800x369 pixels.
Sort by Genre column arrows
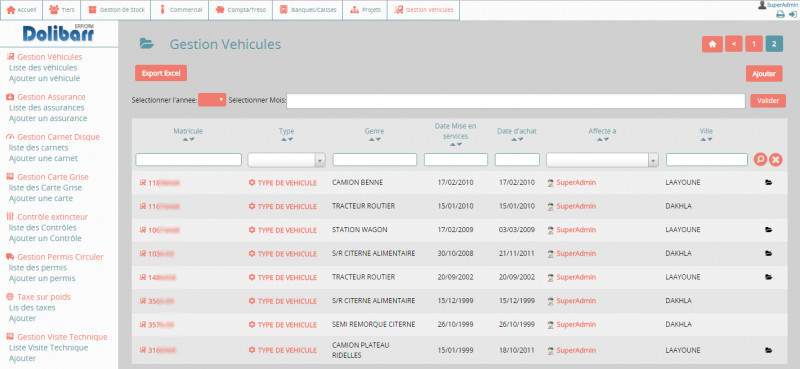coord(374,139)
